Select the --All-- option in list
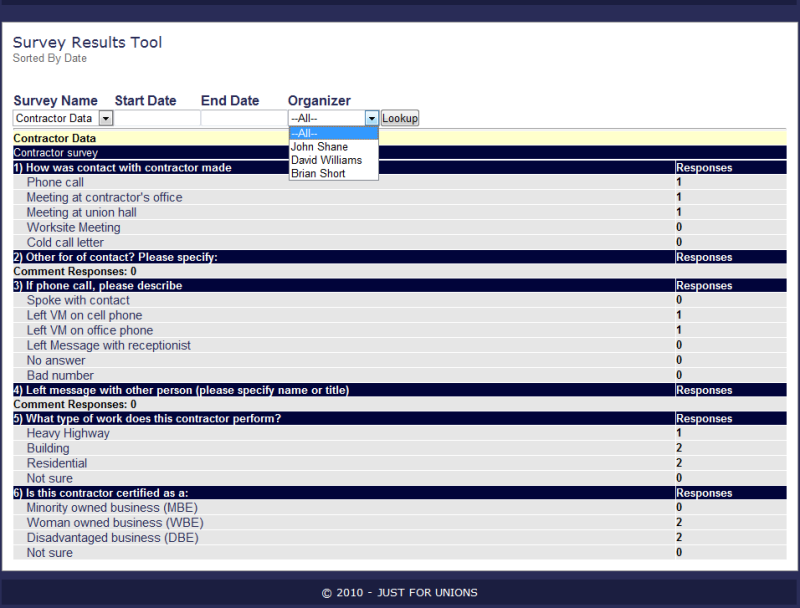The image size is (800, 608). (x=304, y=133)
